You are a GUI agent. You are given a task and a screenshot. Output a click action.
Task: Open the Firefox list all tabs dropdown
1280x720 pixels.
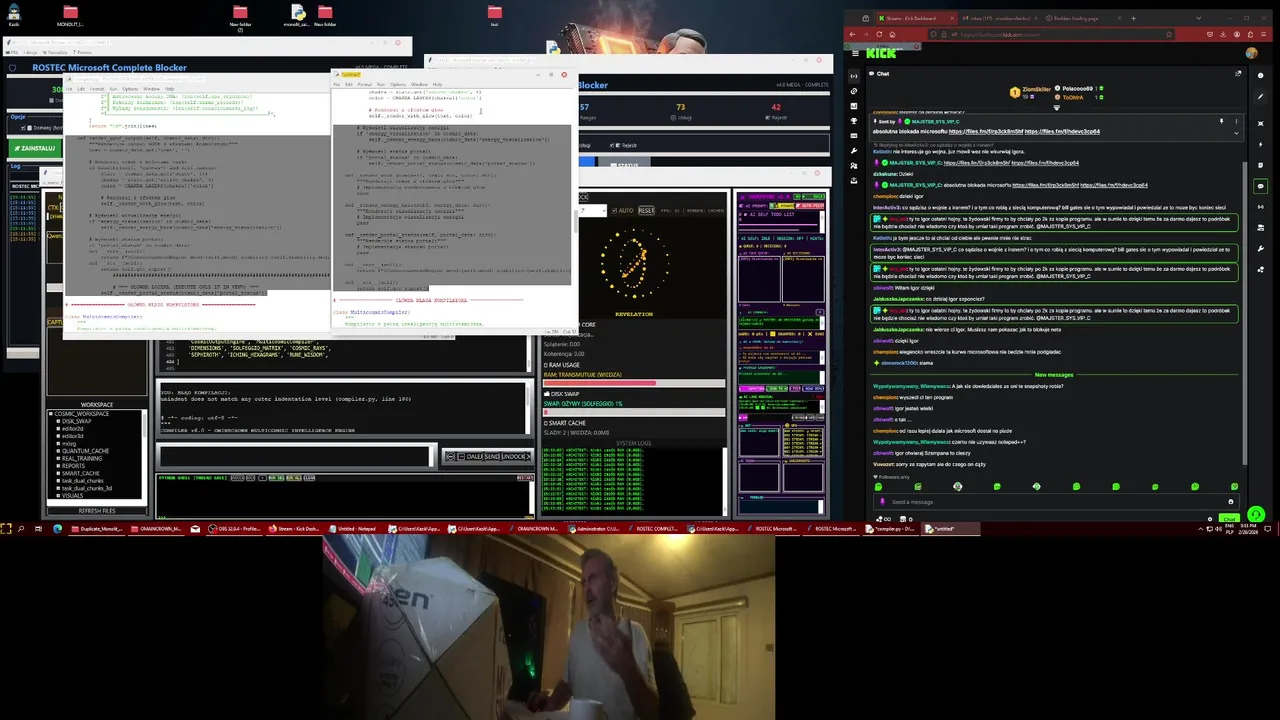pos(1199,18)
